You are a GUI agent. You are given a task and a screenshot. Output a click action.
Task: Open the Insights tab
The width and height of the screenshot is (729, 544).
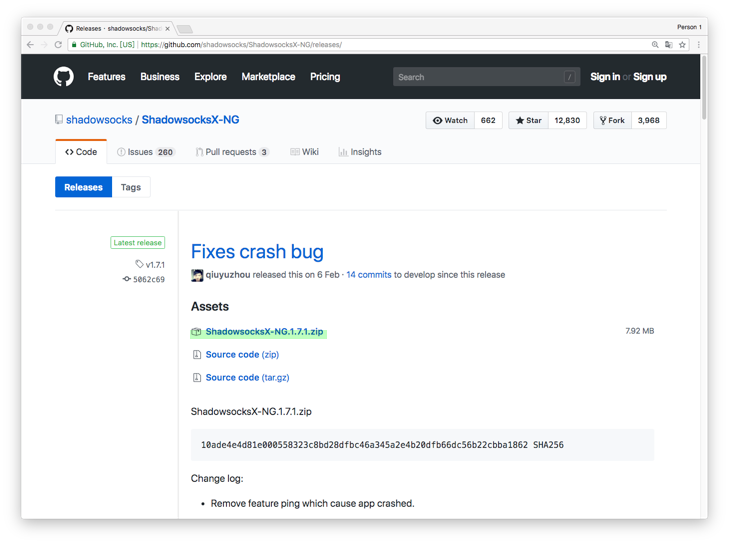360,152
